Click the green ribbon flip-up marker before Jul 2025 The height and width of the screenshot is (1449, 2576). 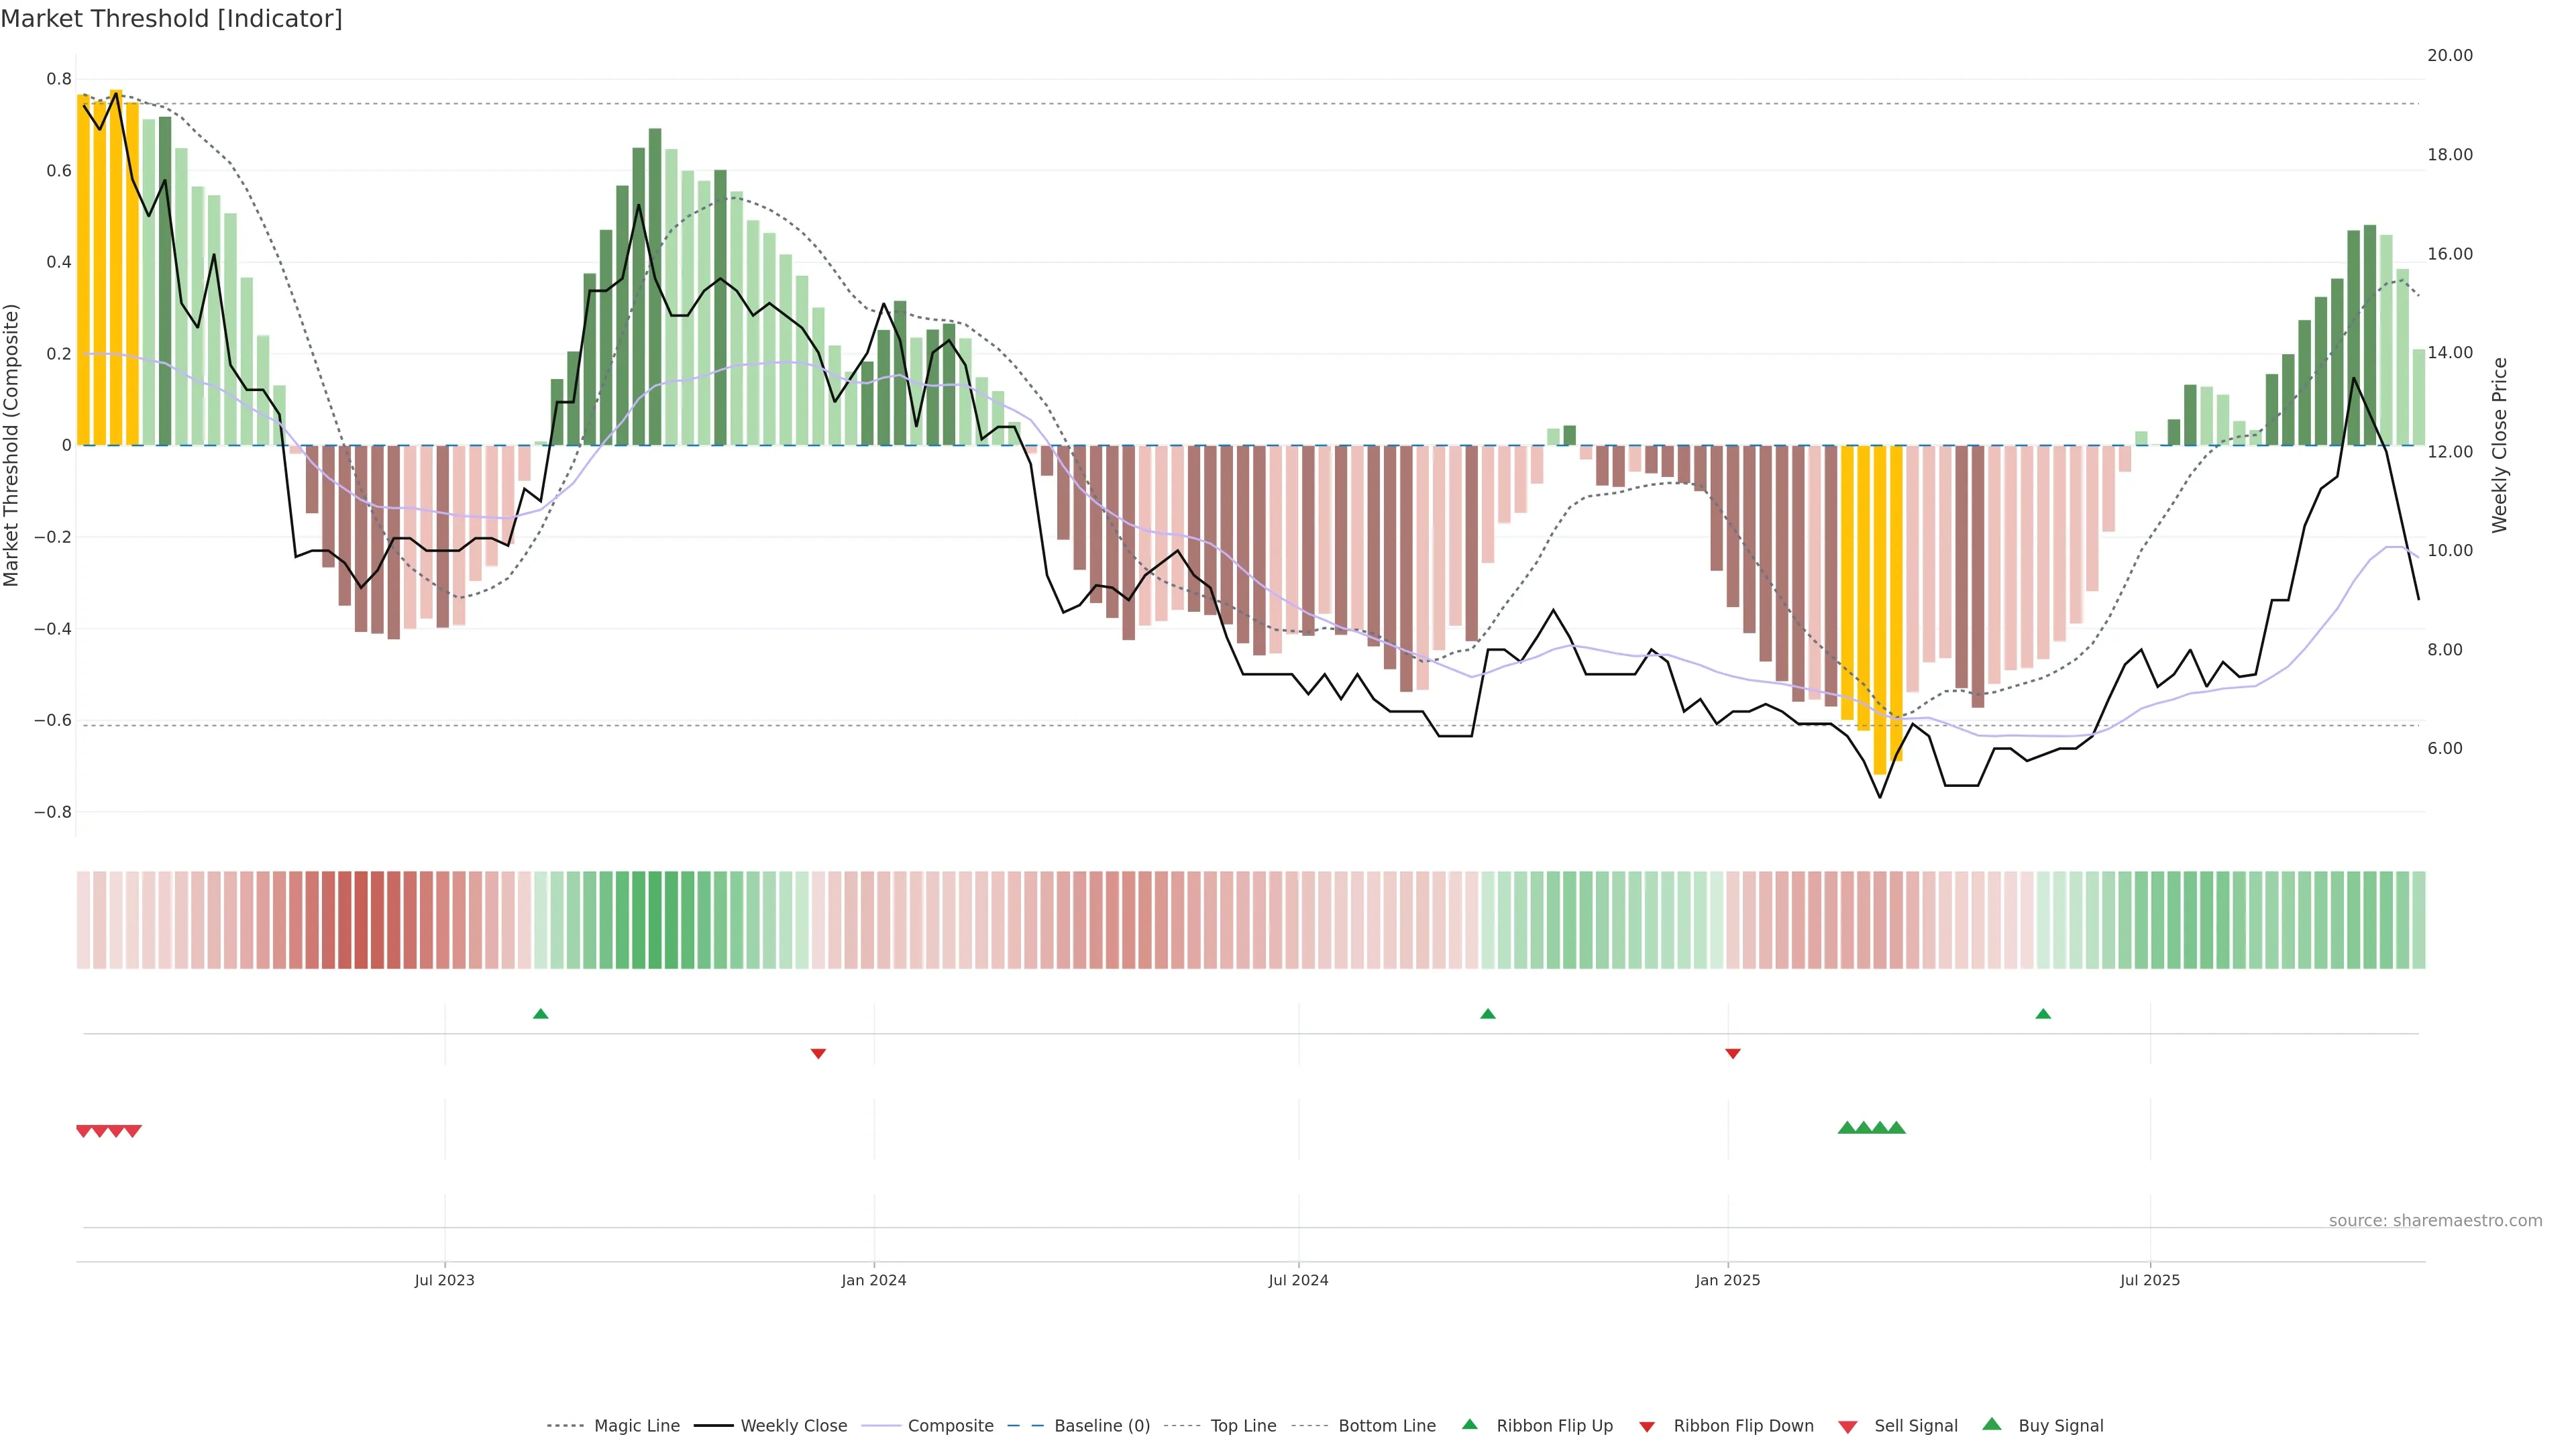tap(2043, 1014)
